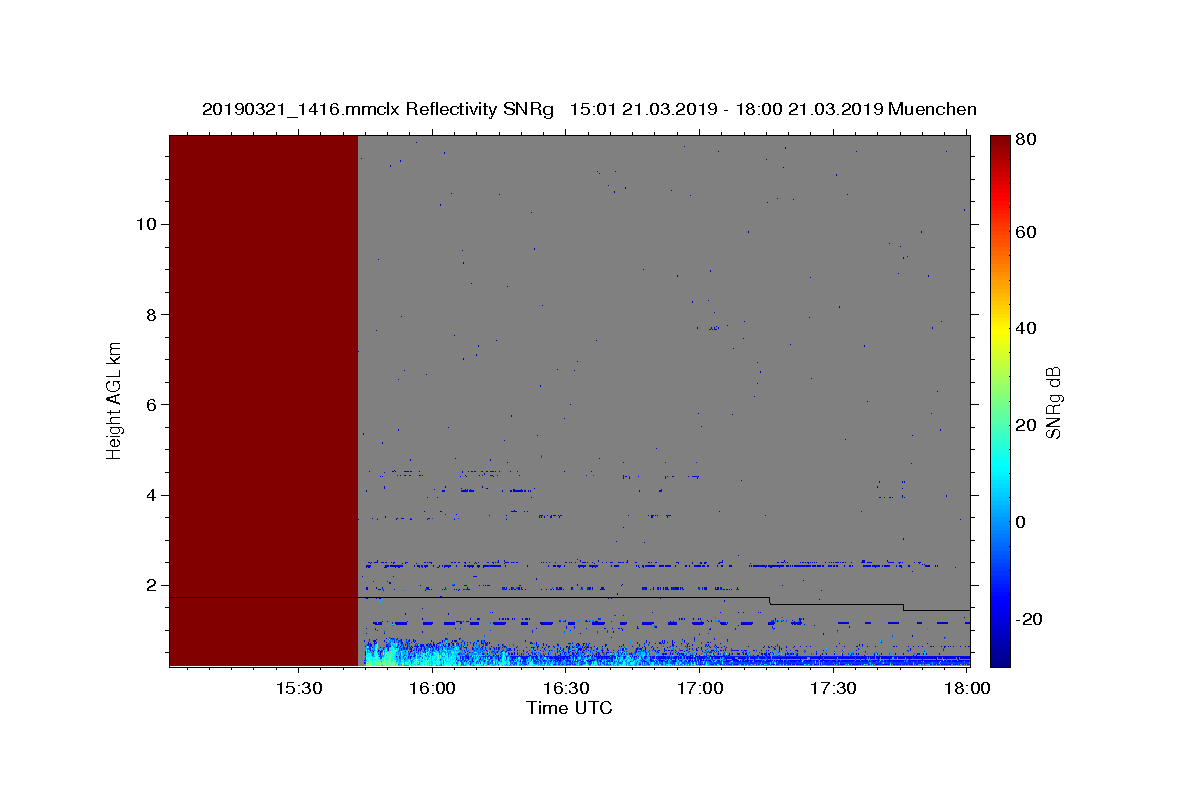The width and height of the screenshot is (1200, 800).
Task: Click the colorbar value 0
Action: click(1020, 522)
